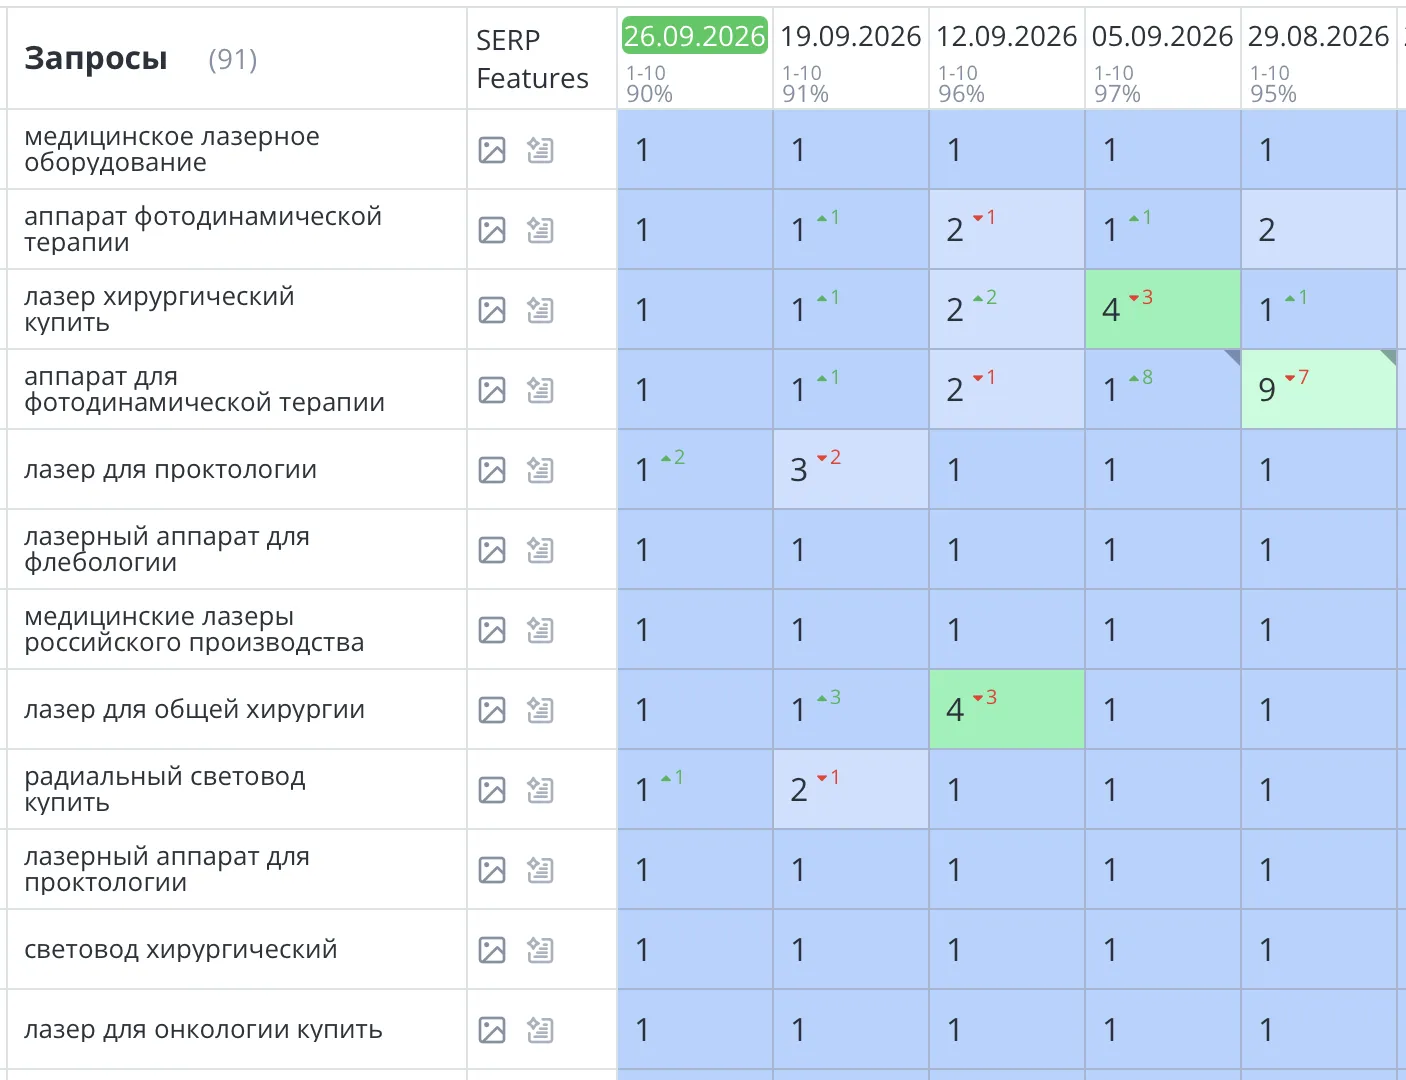
Task: Click the 96% visibility value under 12.09.2026
Action: point(961,94)
